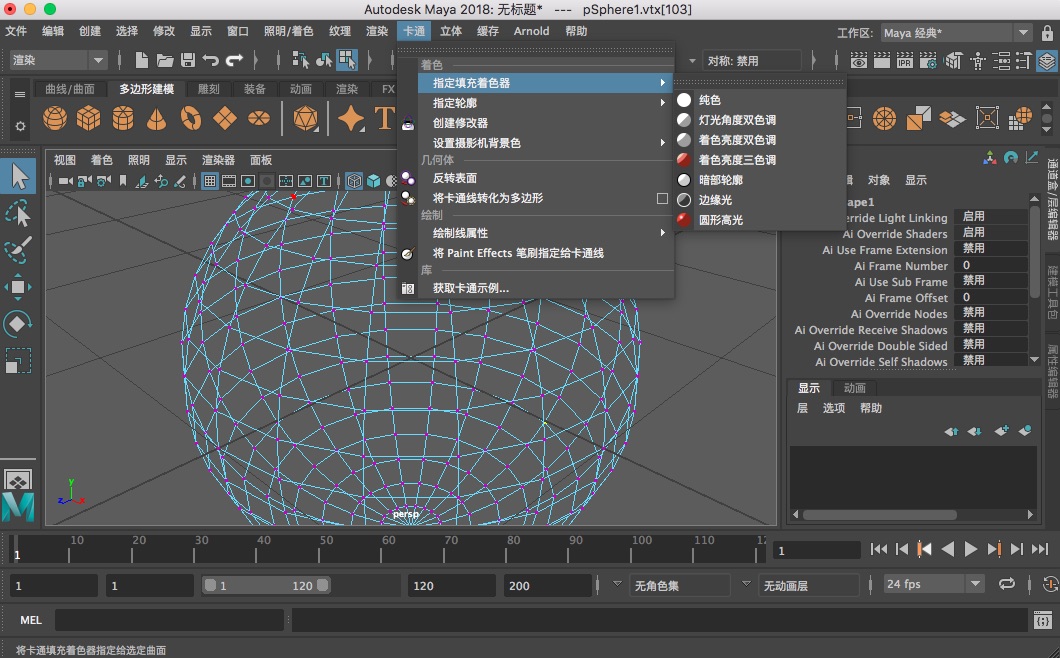The width and height of the screenshot is (1060, 658).
Task: Click the render settings icon with gear
Action: (927, 61)
